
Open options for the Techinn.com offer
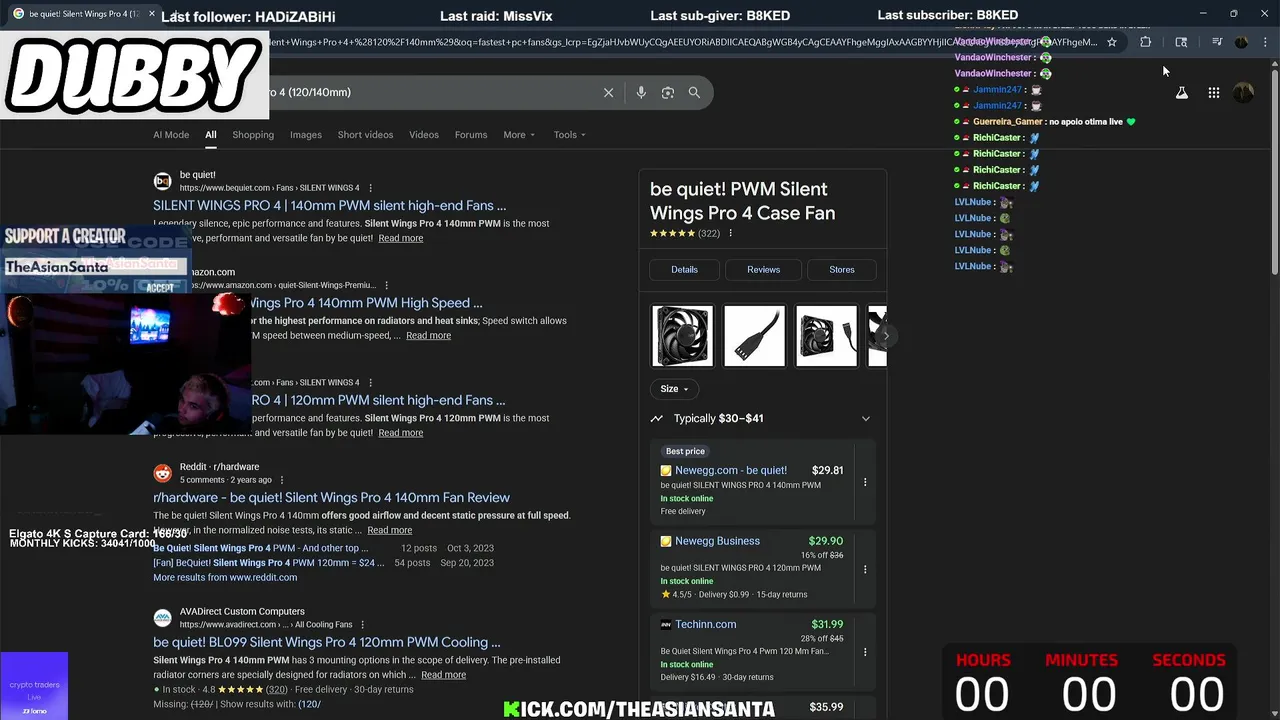pos(865,652)
